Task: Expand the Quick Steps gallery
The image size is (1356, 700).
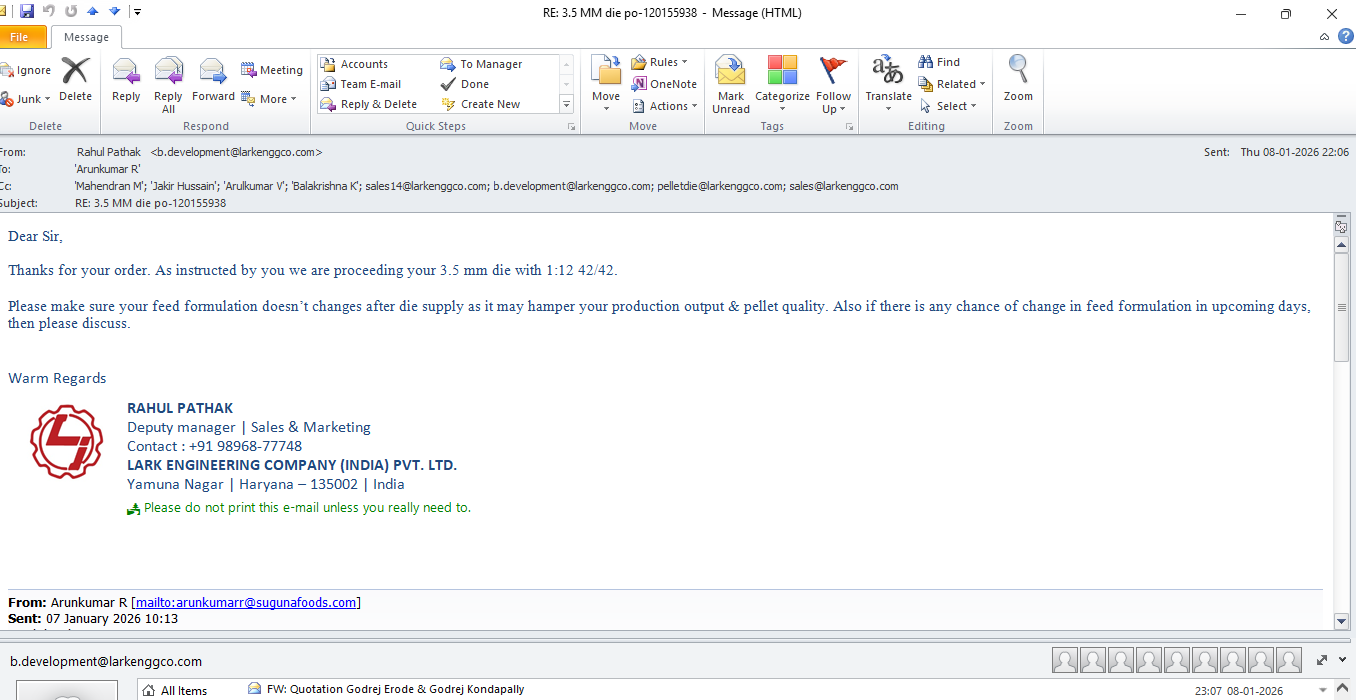Action: (x=566, y=105)
